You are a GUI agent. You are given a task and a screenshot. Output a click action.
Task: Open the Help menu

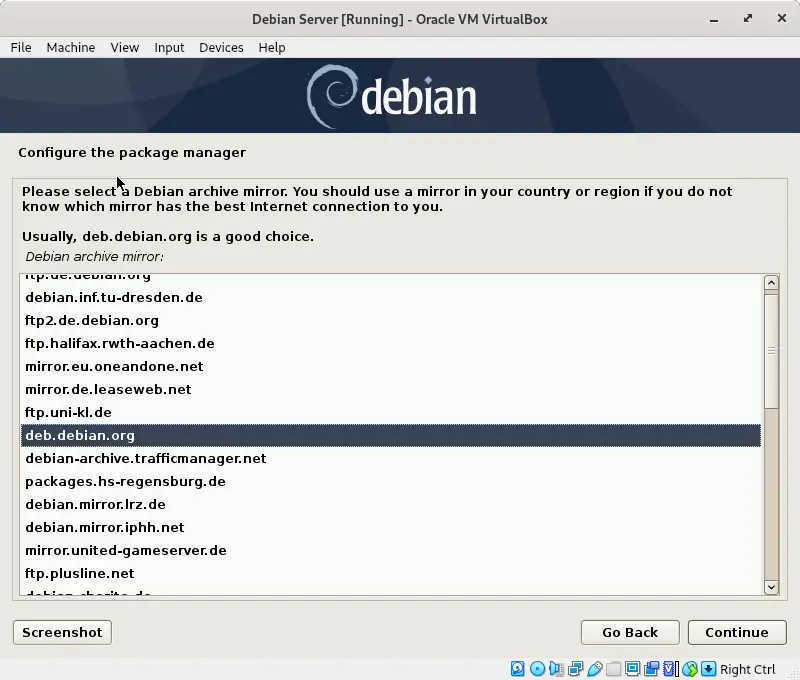(x=271, y=47)
